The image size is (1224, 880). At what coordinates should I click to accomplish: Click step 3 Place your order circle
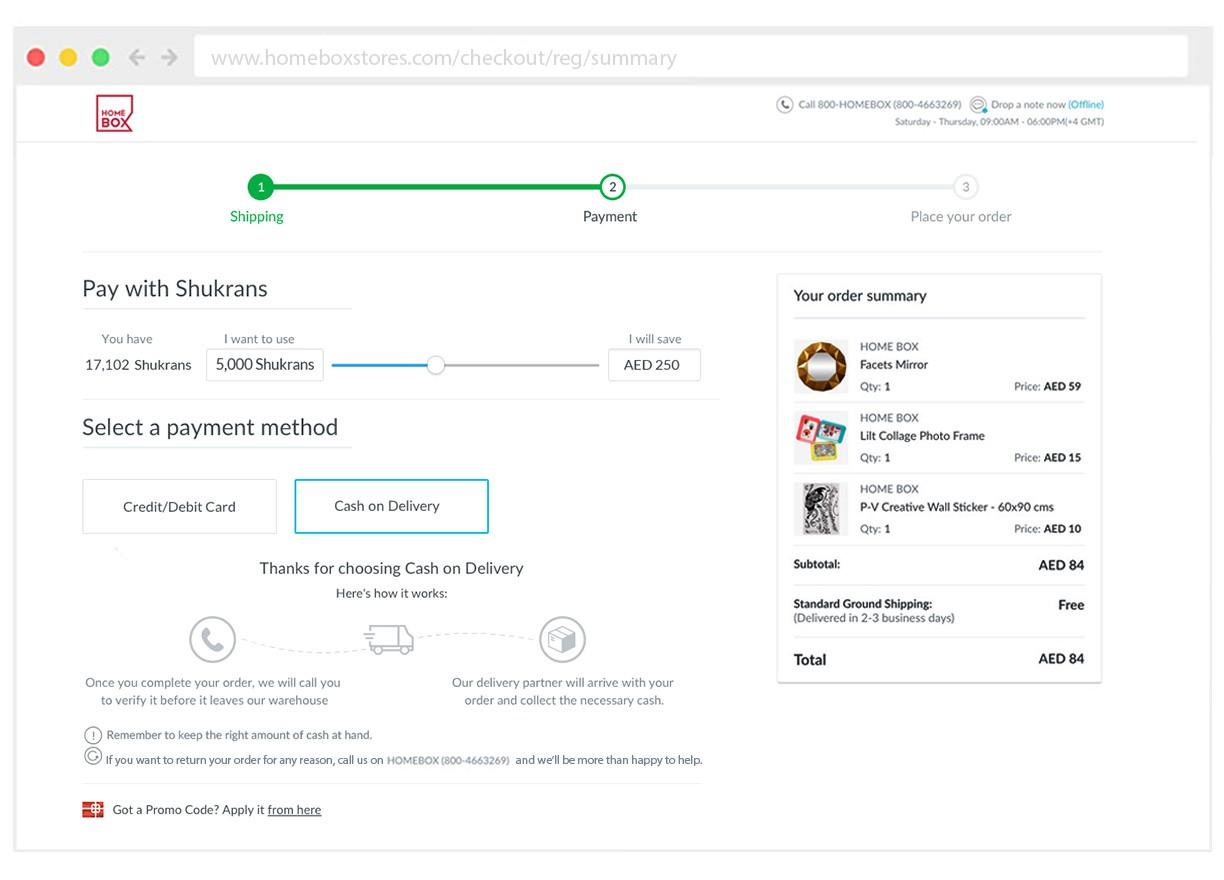tap(965, 187)
